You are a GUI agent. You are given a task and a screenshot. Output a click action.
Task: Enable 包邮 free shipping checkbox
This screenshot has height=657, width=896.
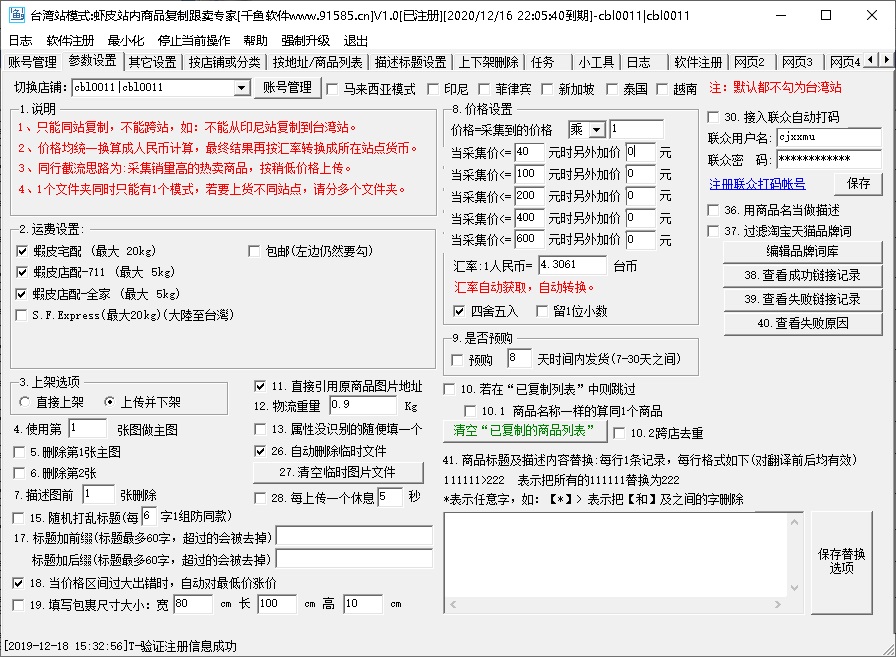[x=254, y=251]
